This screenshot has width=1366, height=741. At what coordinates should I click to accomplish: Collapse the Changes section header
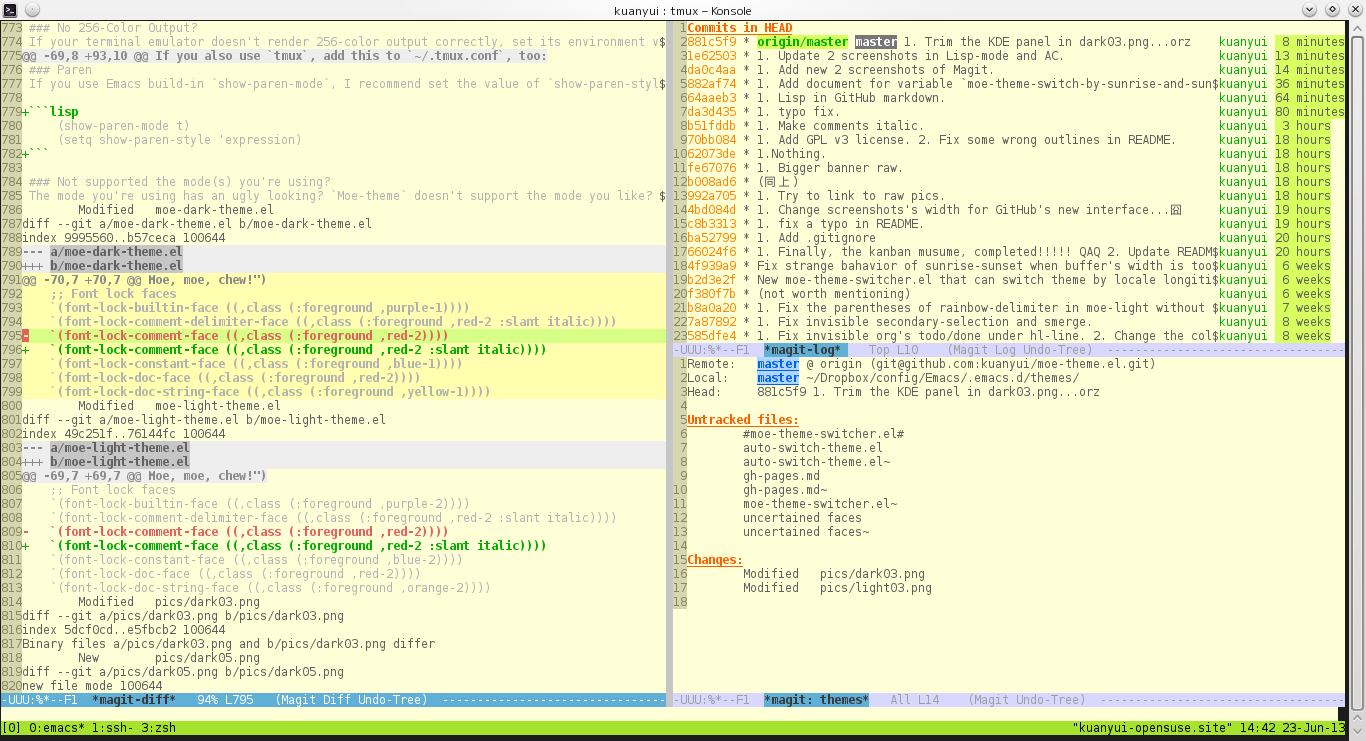(715, 560)
